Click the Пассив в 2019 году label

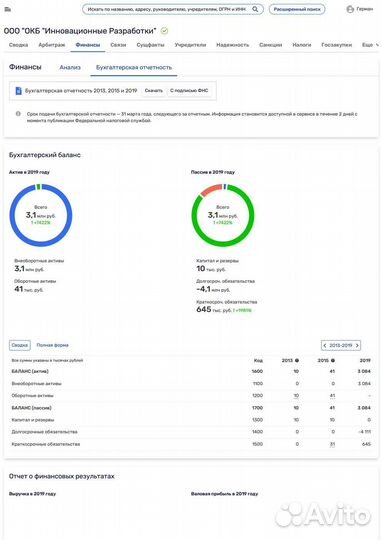pyautogui.click(x=213, y=172)
